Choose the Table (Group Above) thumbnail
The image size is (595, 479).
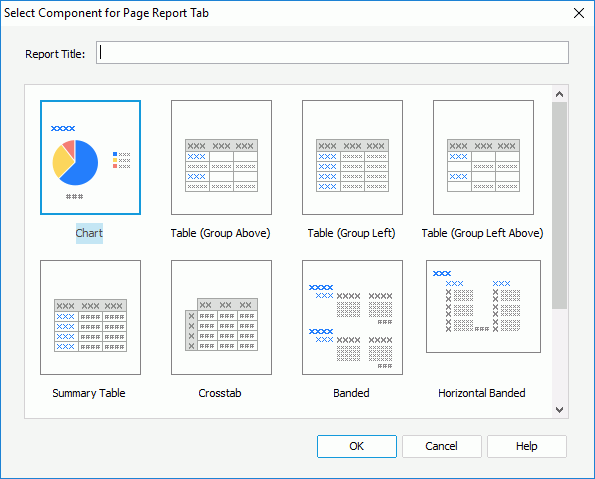221,158
